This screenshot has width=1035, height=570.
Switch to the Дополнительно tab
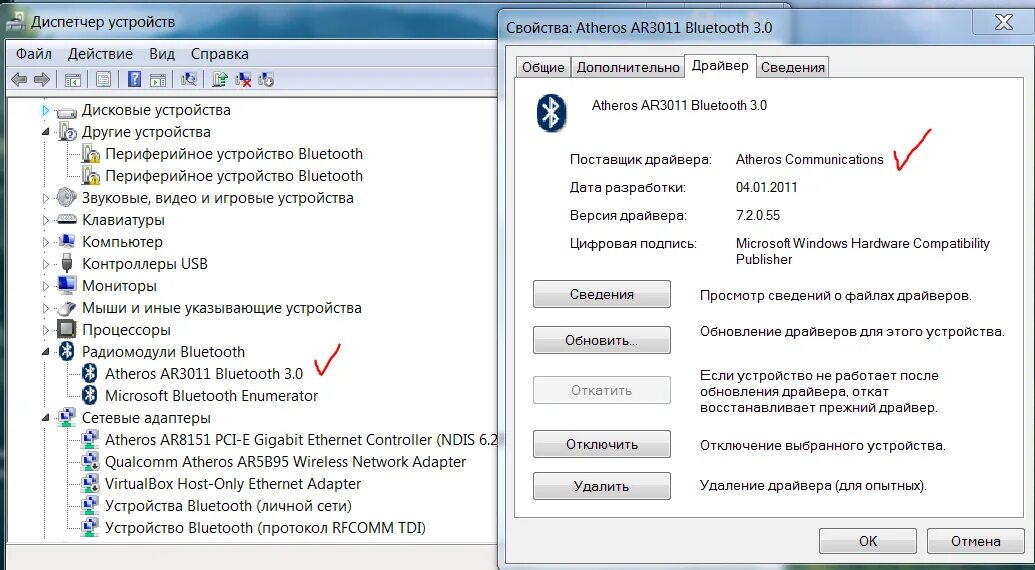tap(628, 67)
